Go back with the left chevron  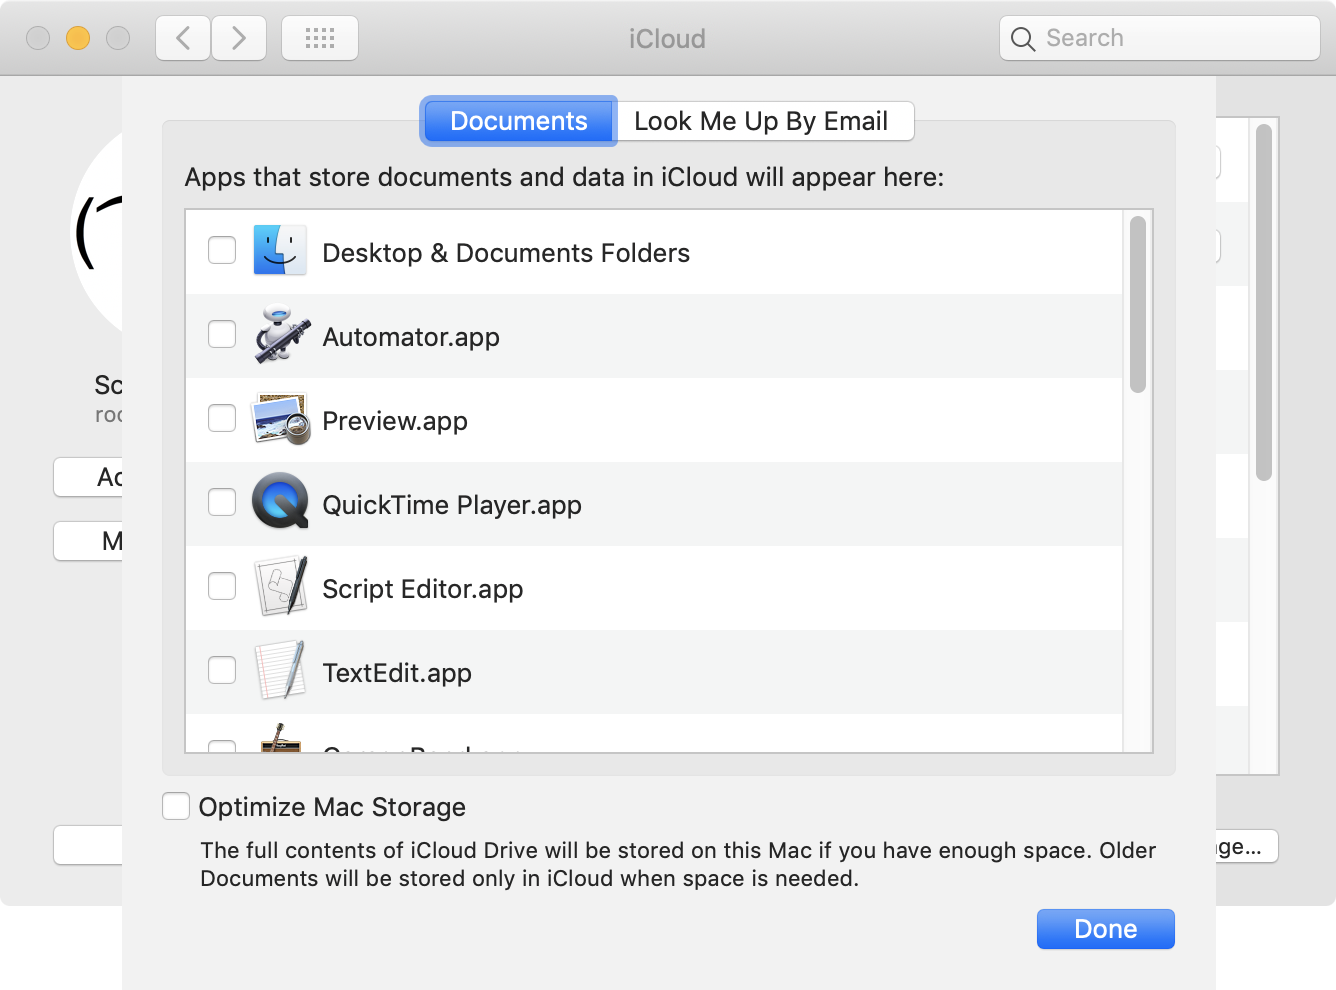pos(183,38)
